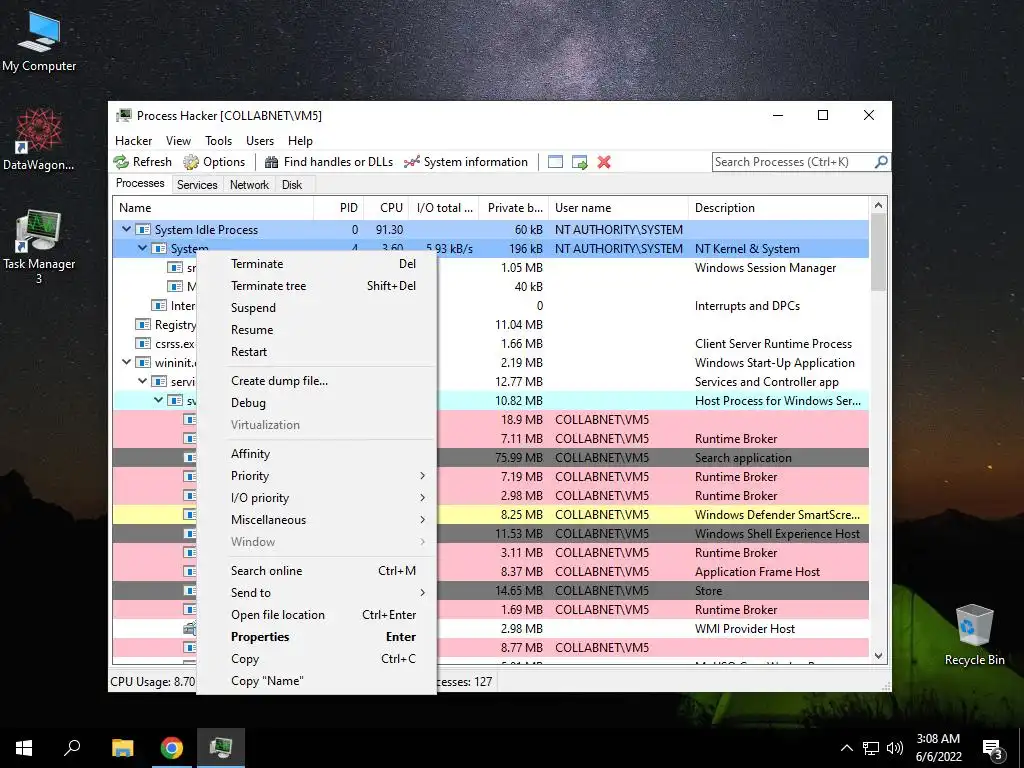Click the volume speaker tray icon

point(895,748)
